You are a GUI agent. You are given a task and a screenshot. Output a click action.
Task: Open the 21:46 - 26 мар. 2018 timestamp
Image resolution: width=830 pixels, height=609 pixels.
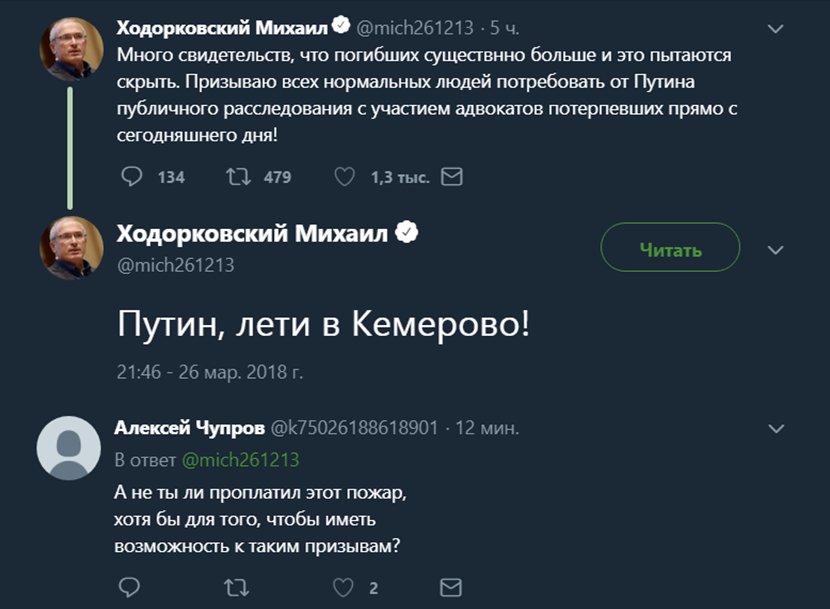[210, 373]
